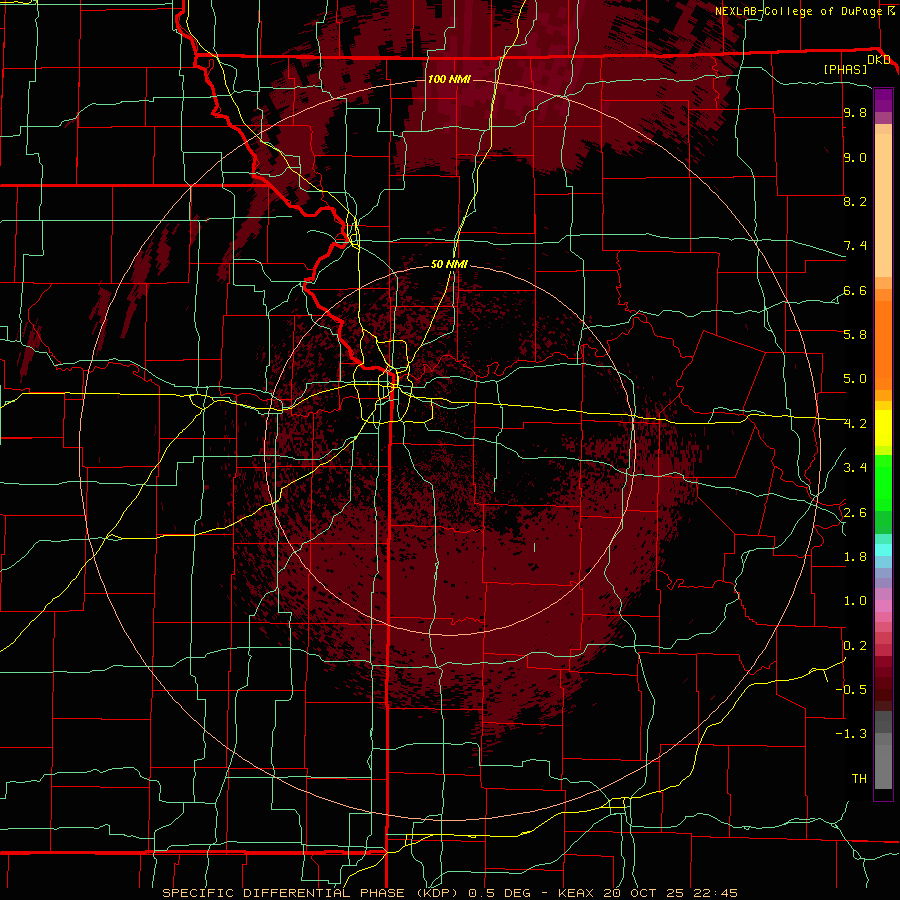Click the 100 NMI range ring label

pyautogui.click(x=449, y=79)
